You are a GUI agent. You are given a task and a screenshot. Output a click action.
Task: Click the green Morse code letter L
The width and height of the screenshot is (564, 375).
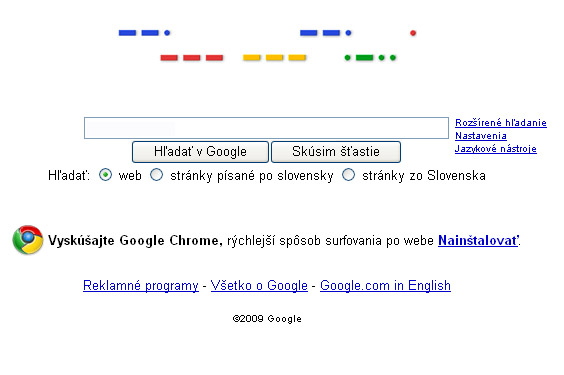(x=370, y=58)
